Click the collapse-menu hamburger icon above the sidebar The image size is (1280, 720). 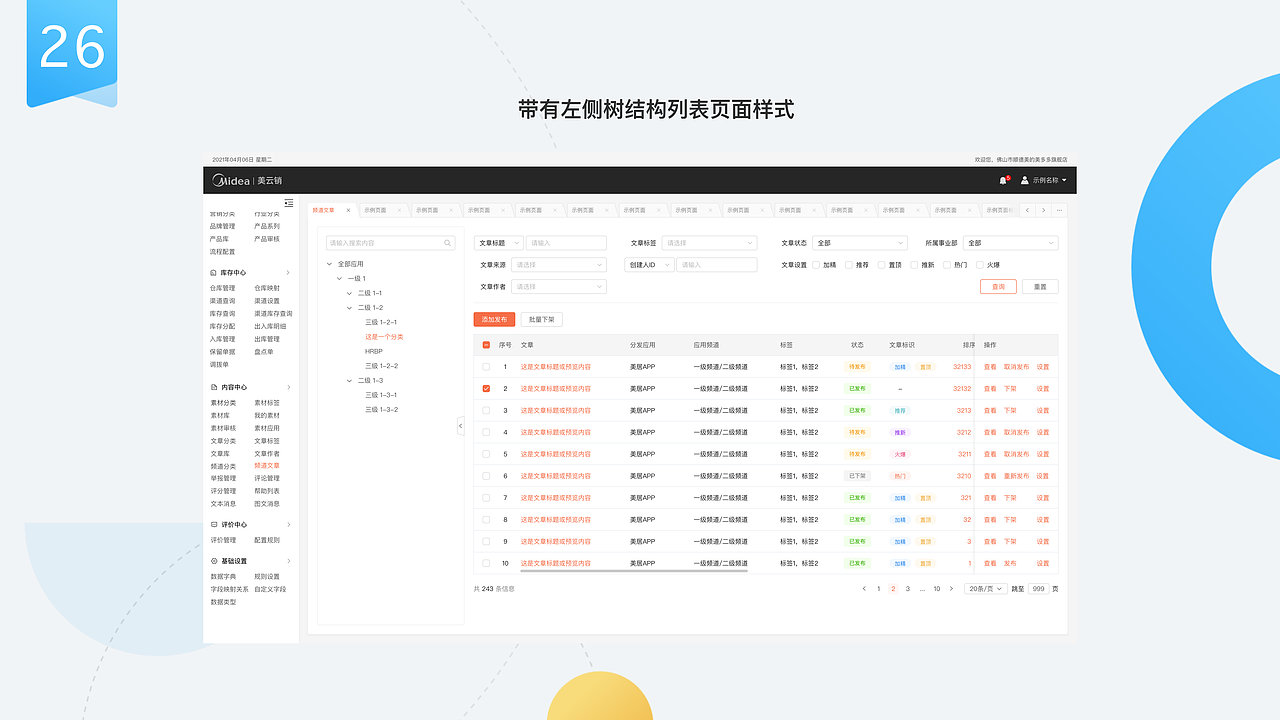coord(289,202)
